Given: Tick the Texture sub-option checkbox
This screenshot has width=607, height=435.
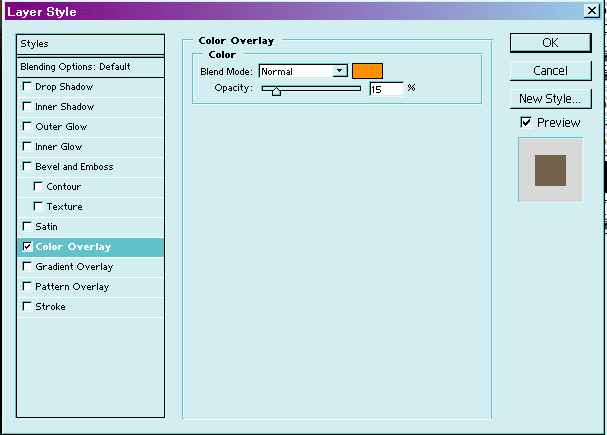Looking at the screenshot, I should pyautogui.click(x=38, y=207).
